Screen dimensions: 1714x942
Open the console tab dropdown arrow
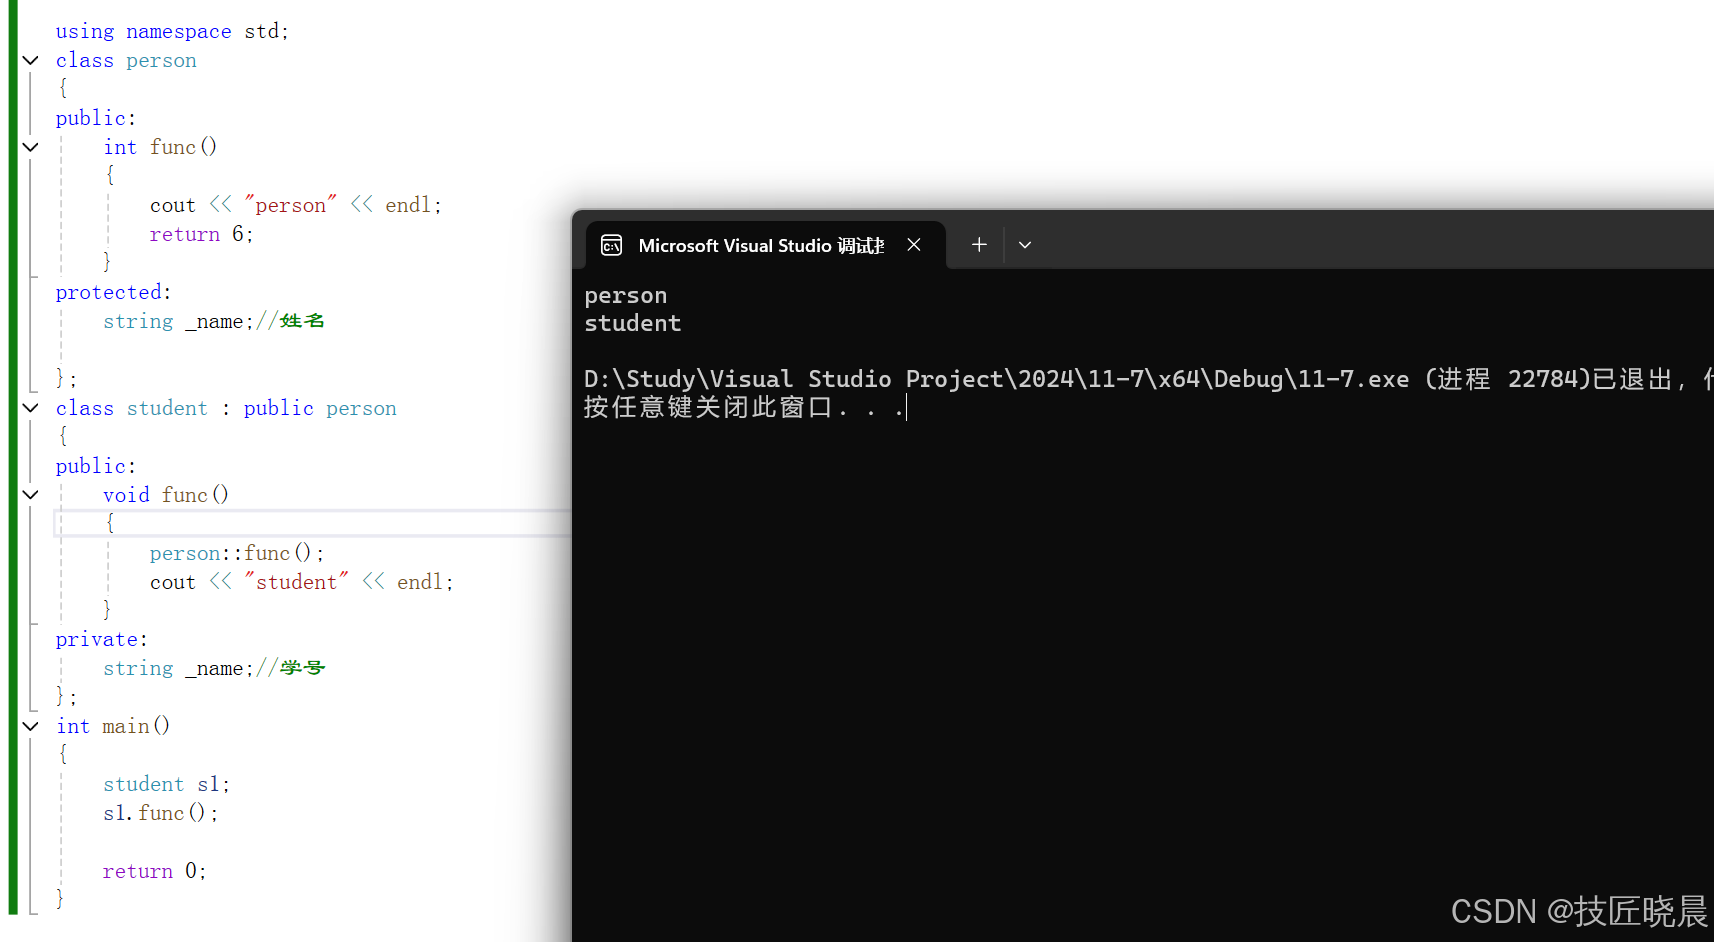(1025, 245)
